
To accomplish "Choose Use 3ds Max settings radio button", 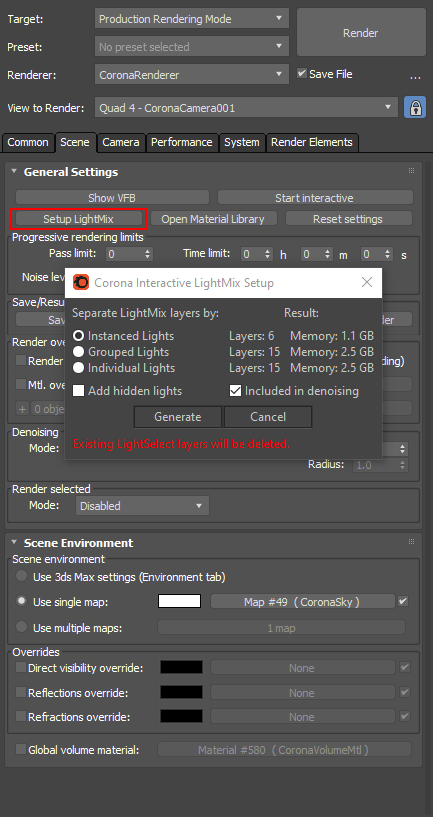I will [21, 576].
